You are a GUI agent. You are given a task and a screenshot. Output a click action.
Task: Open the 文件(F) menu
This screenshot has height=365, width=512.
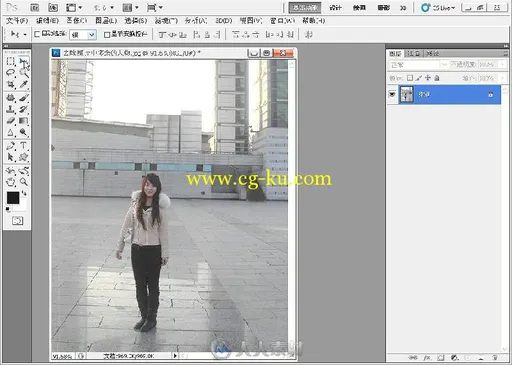[17, 21]
